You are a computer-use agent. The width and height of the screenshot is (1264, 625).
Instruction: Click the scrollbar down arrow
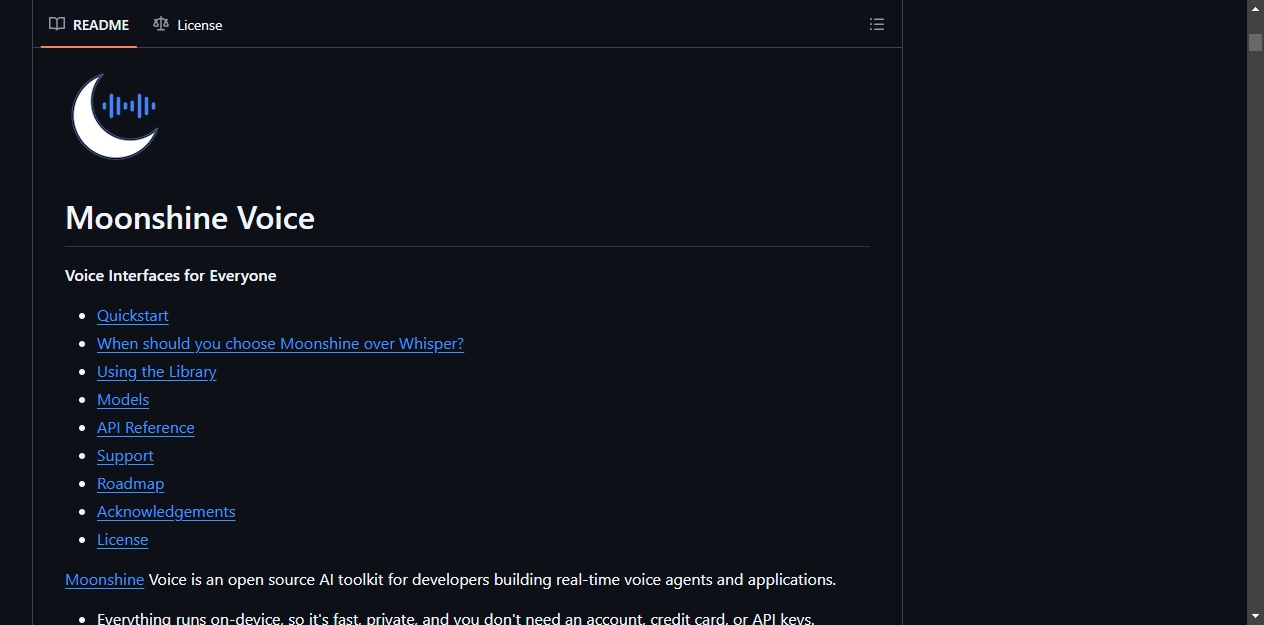(1255, 616)
